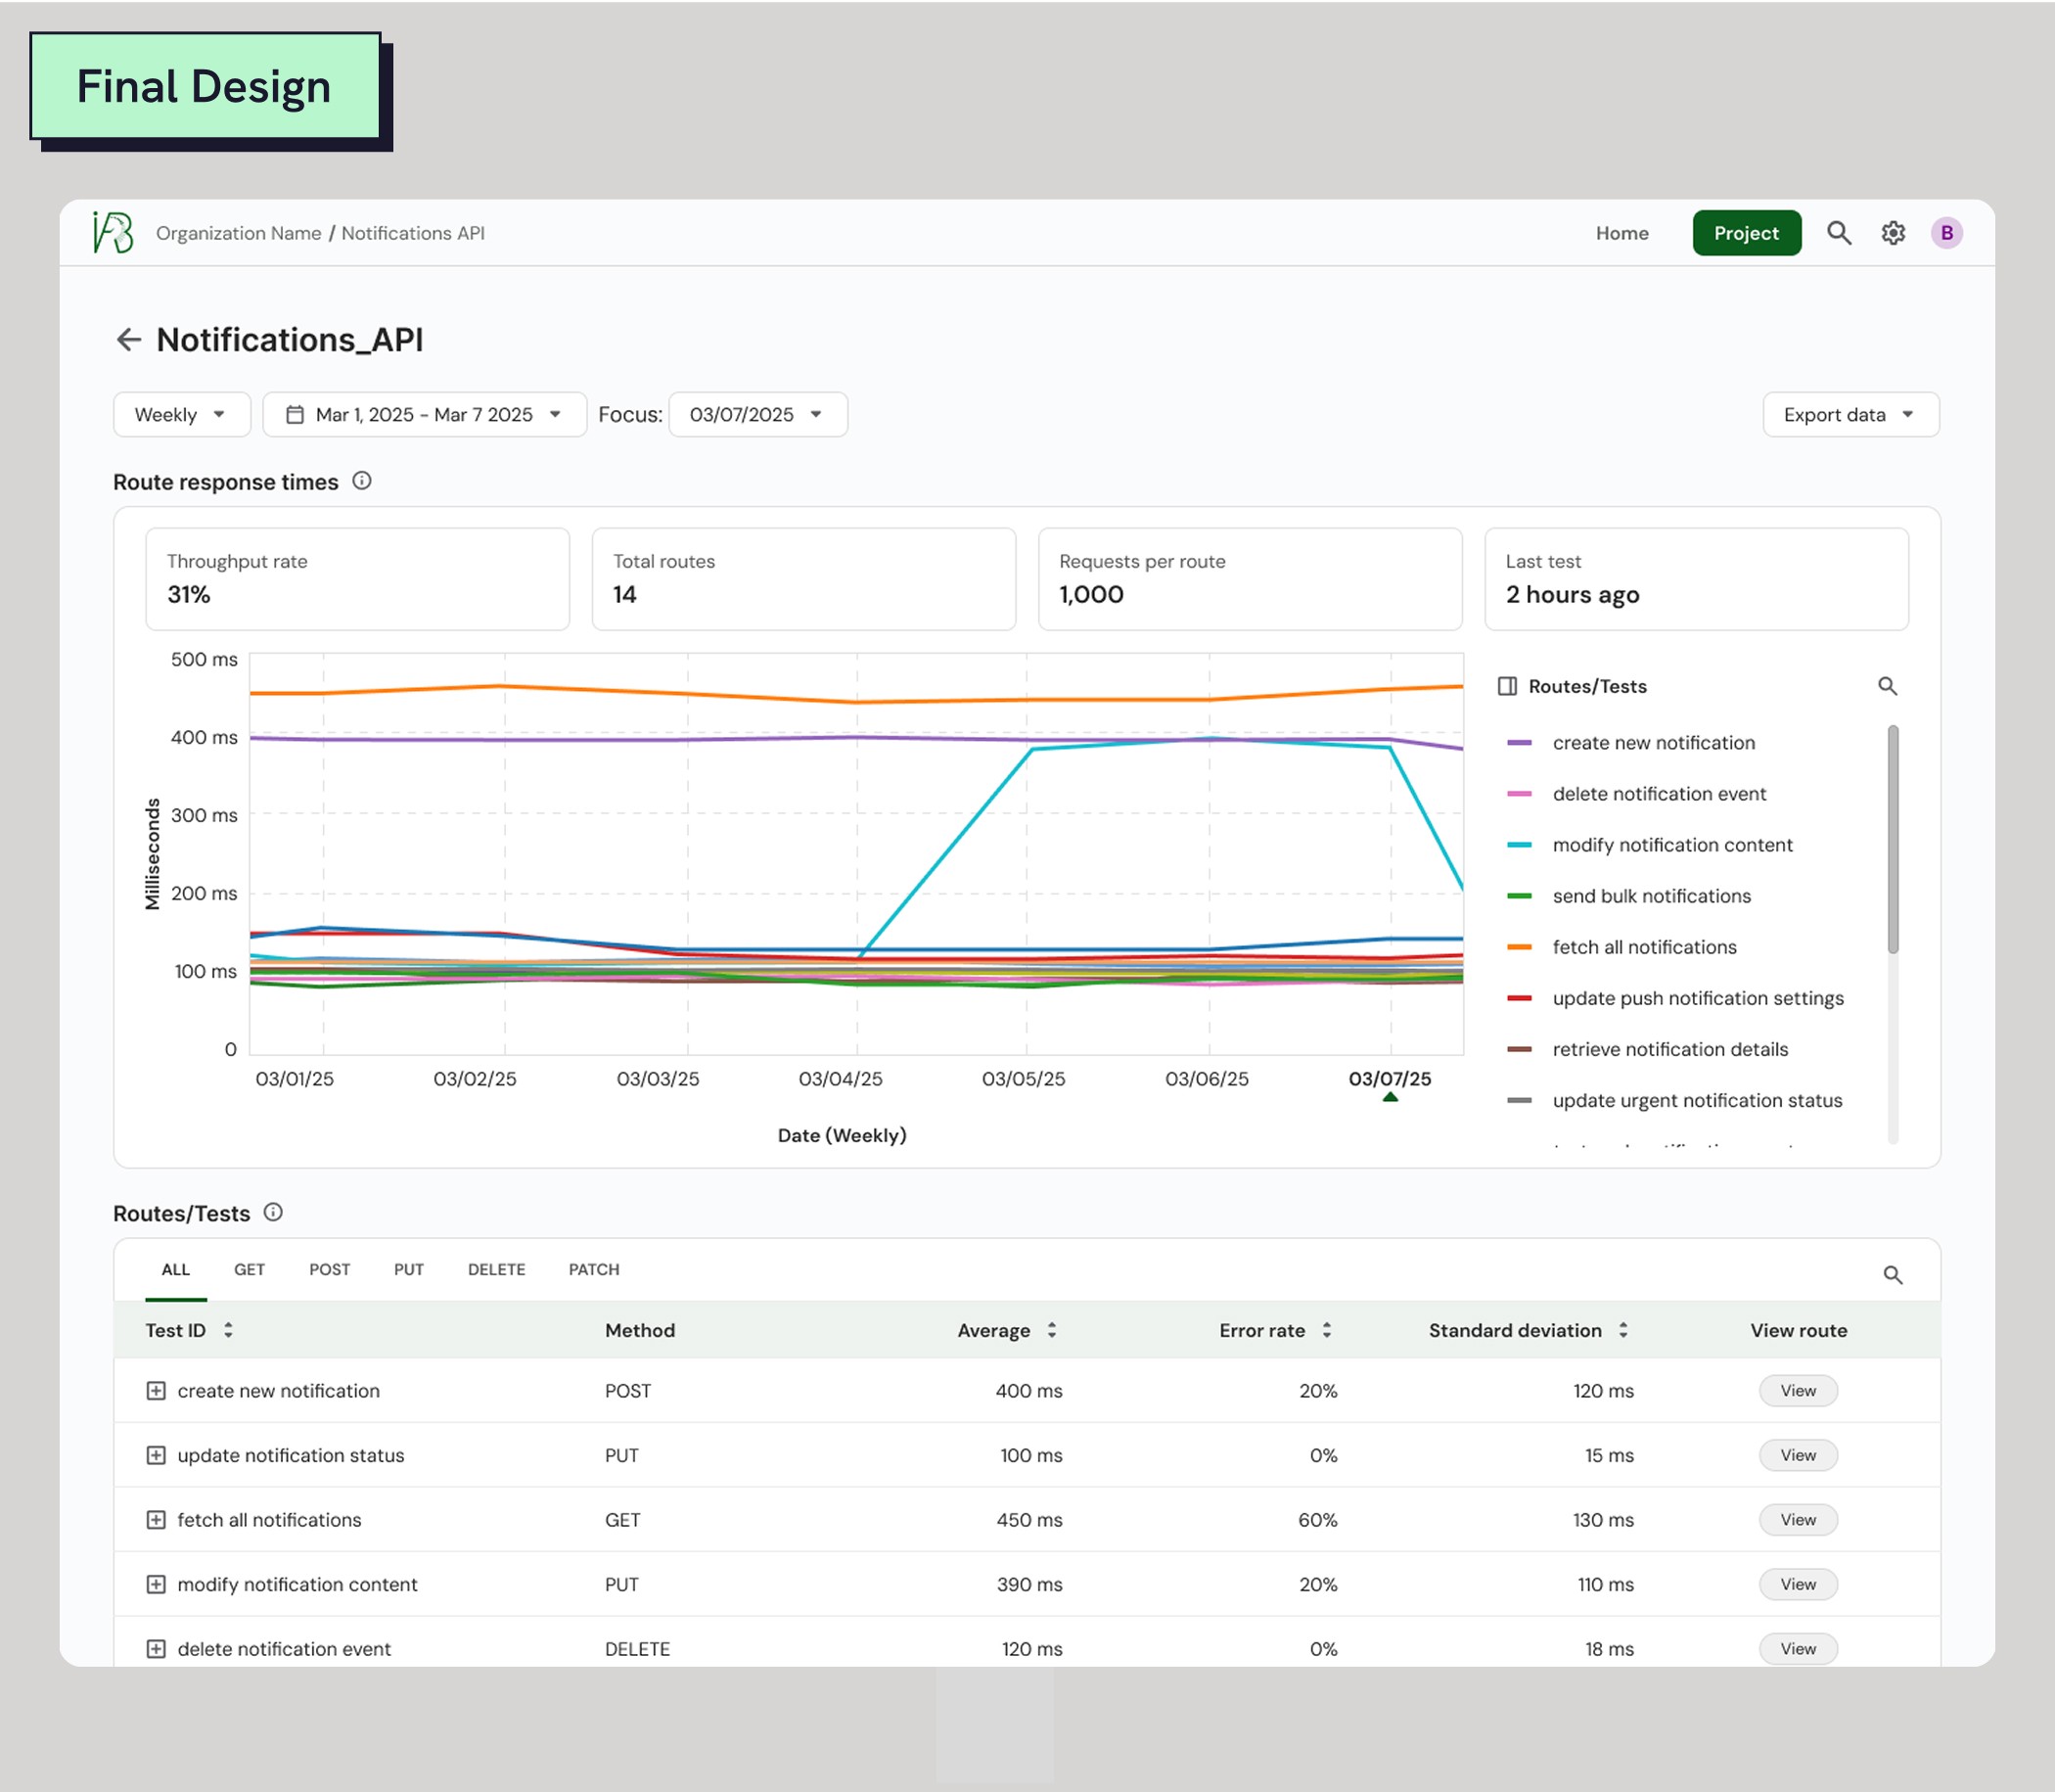Click the search icon in routes table
2055x1792 pixels.
[1892, 1275]
